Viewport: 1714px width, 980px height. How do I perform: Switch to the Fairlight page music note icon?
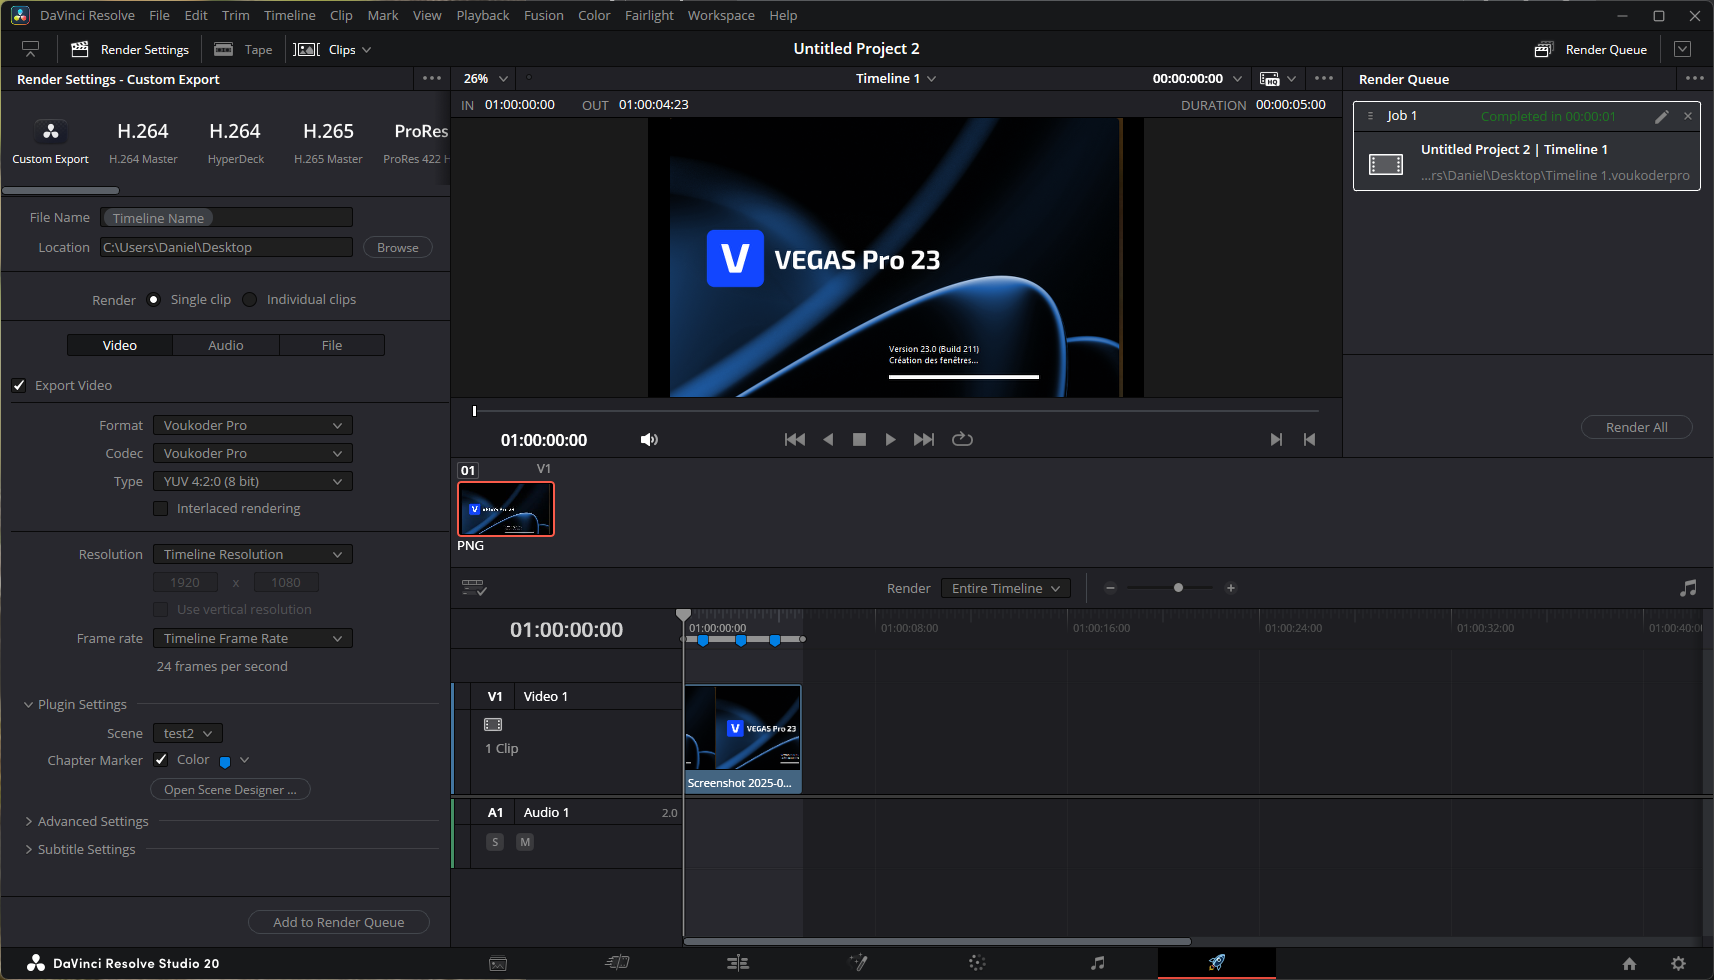coord(1097,963)
